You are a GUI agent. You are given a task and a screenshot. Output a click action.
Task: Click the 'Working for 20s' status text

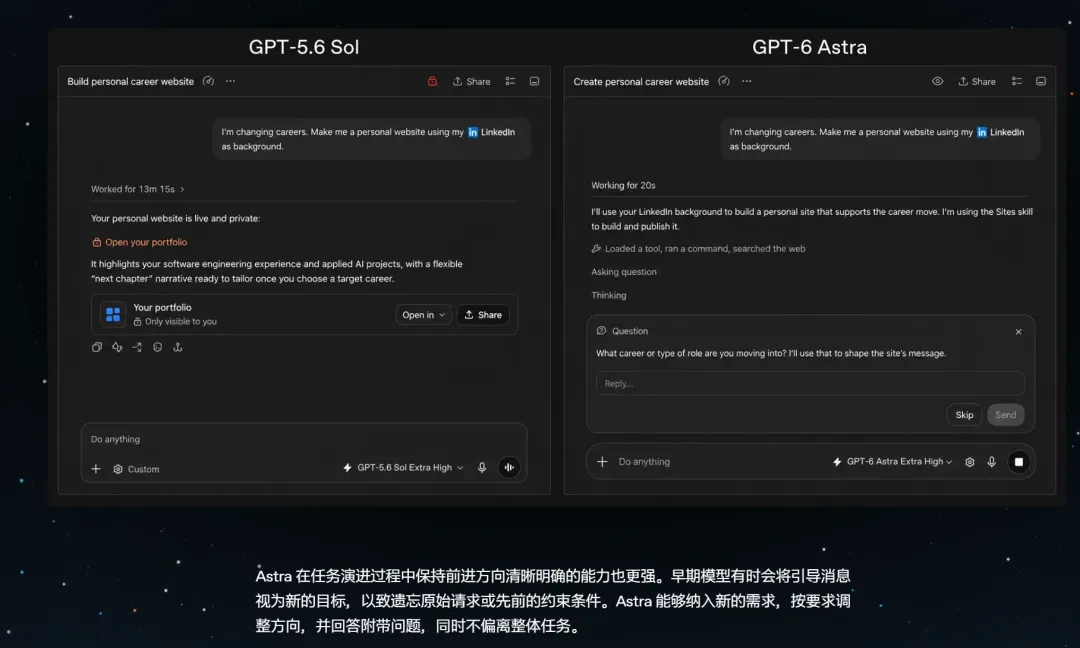pos(623,185)
